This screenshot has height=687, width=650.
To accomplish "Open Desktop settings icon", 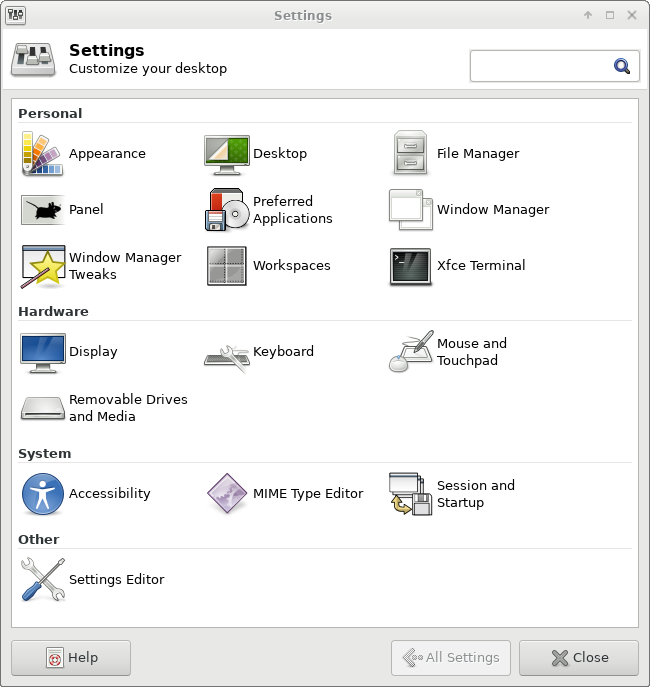I will [x=226, y=154].
